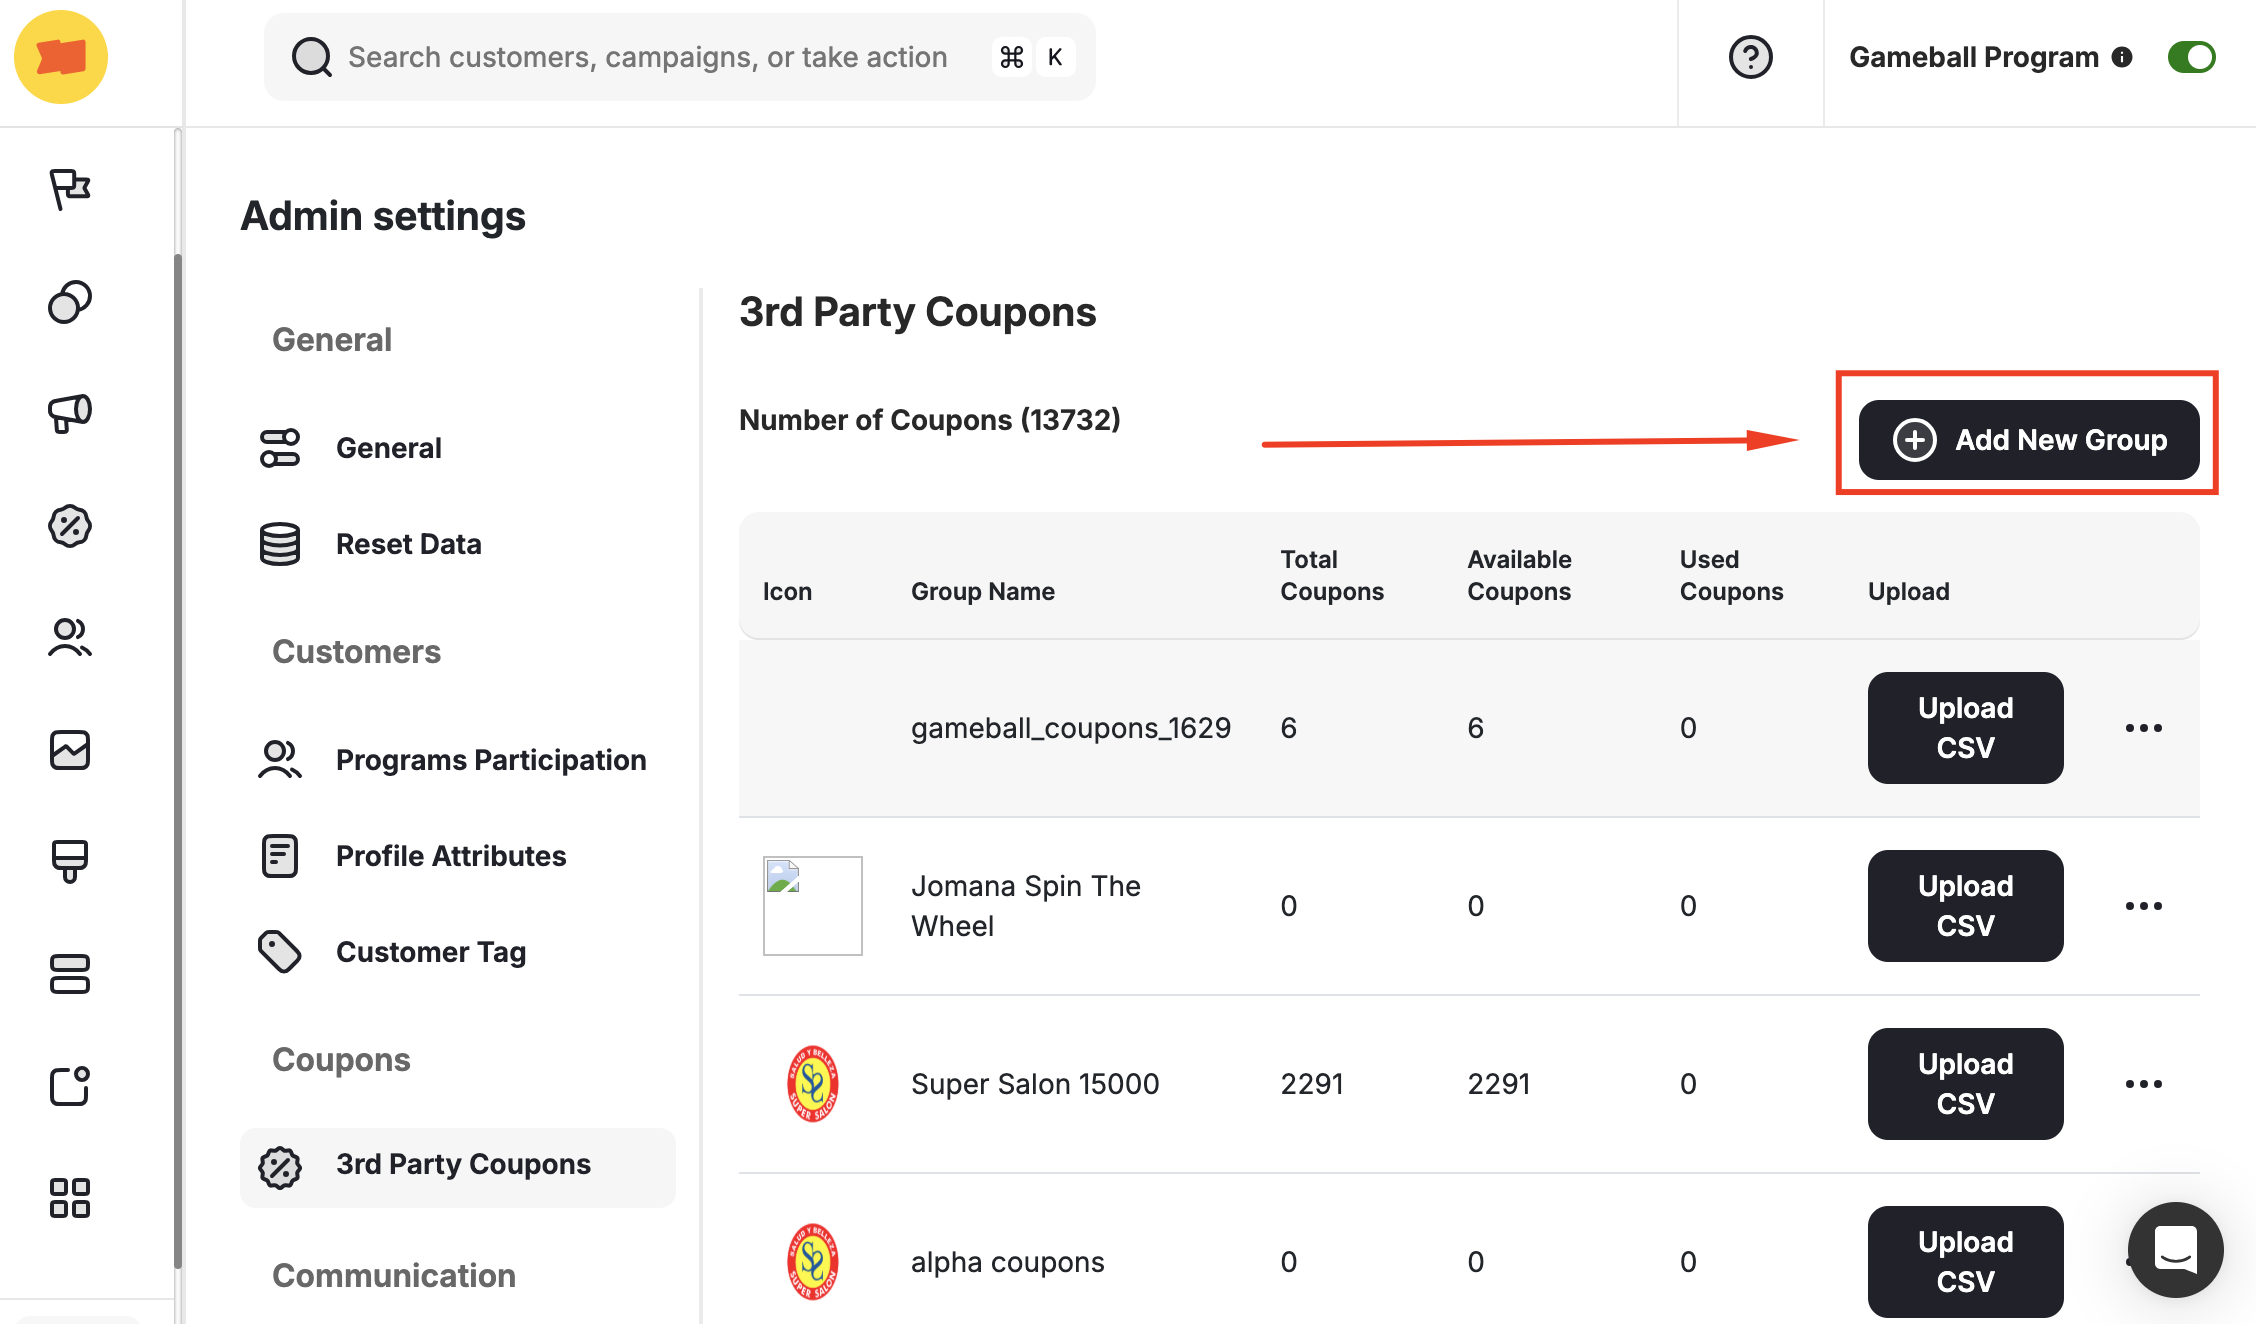The height and width of the screenshot is (1324, 2256).
Task: Go to Profile Attributes settings
Action: 450,856
